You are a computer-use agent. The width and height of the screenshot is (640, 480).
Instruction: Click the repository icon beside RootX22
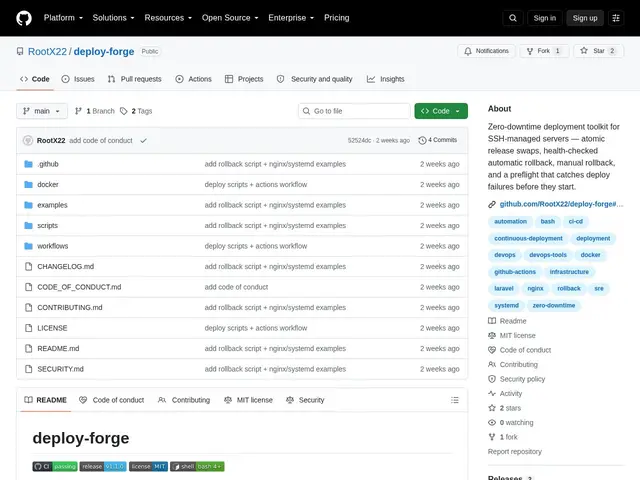coord(20,51)
